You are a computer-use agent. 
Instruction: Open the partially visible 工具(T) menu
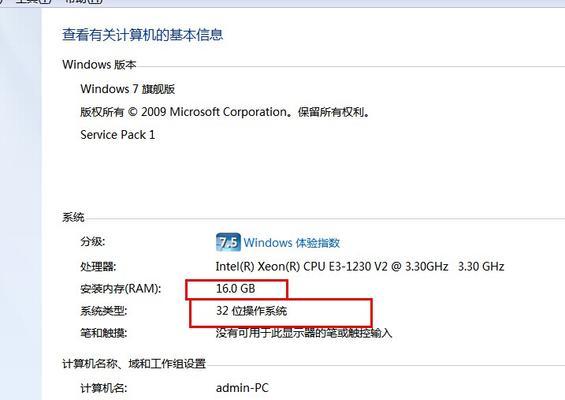pyautogui.click(x=34, y=1)
